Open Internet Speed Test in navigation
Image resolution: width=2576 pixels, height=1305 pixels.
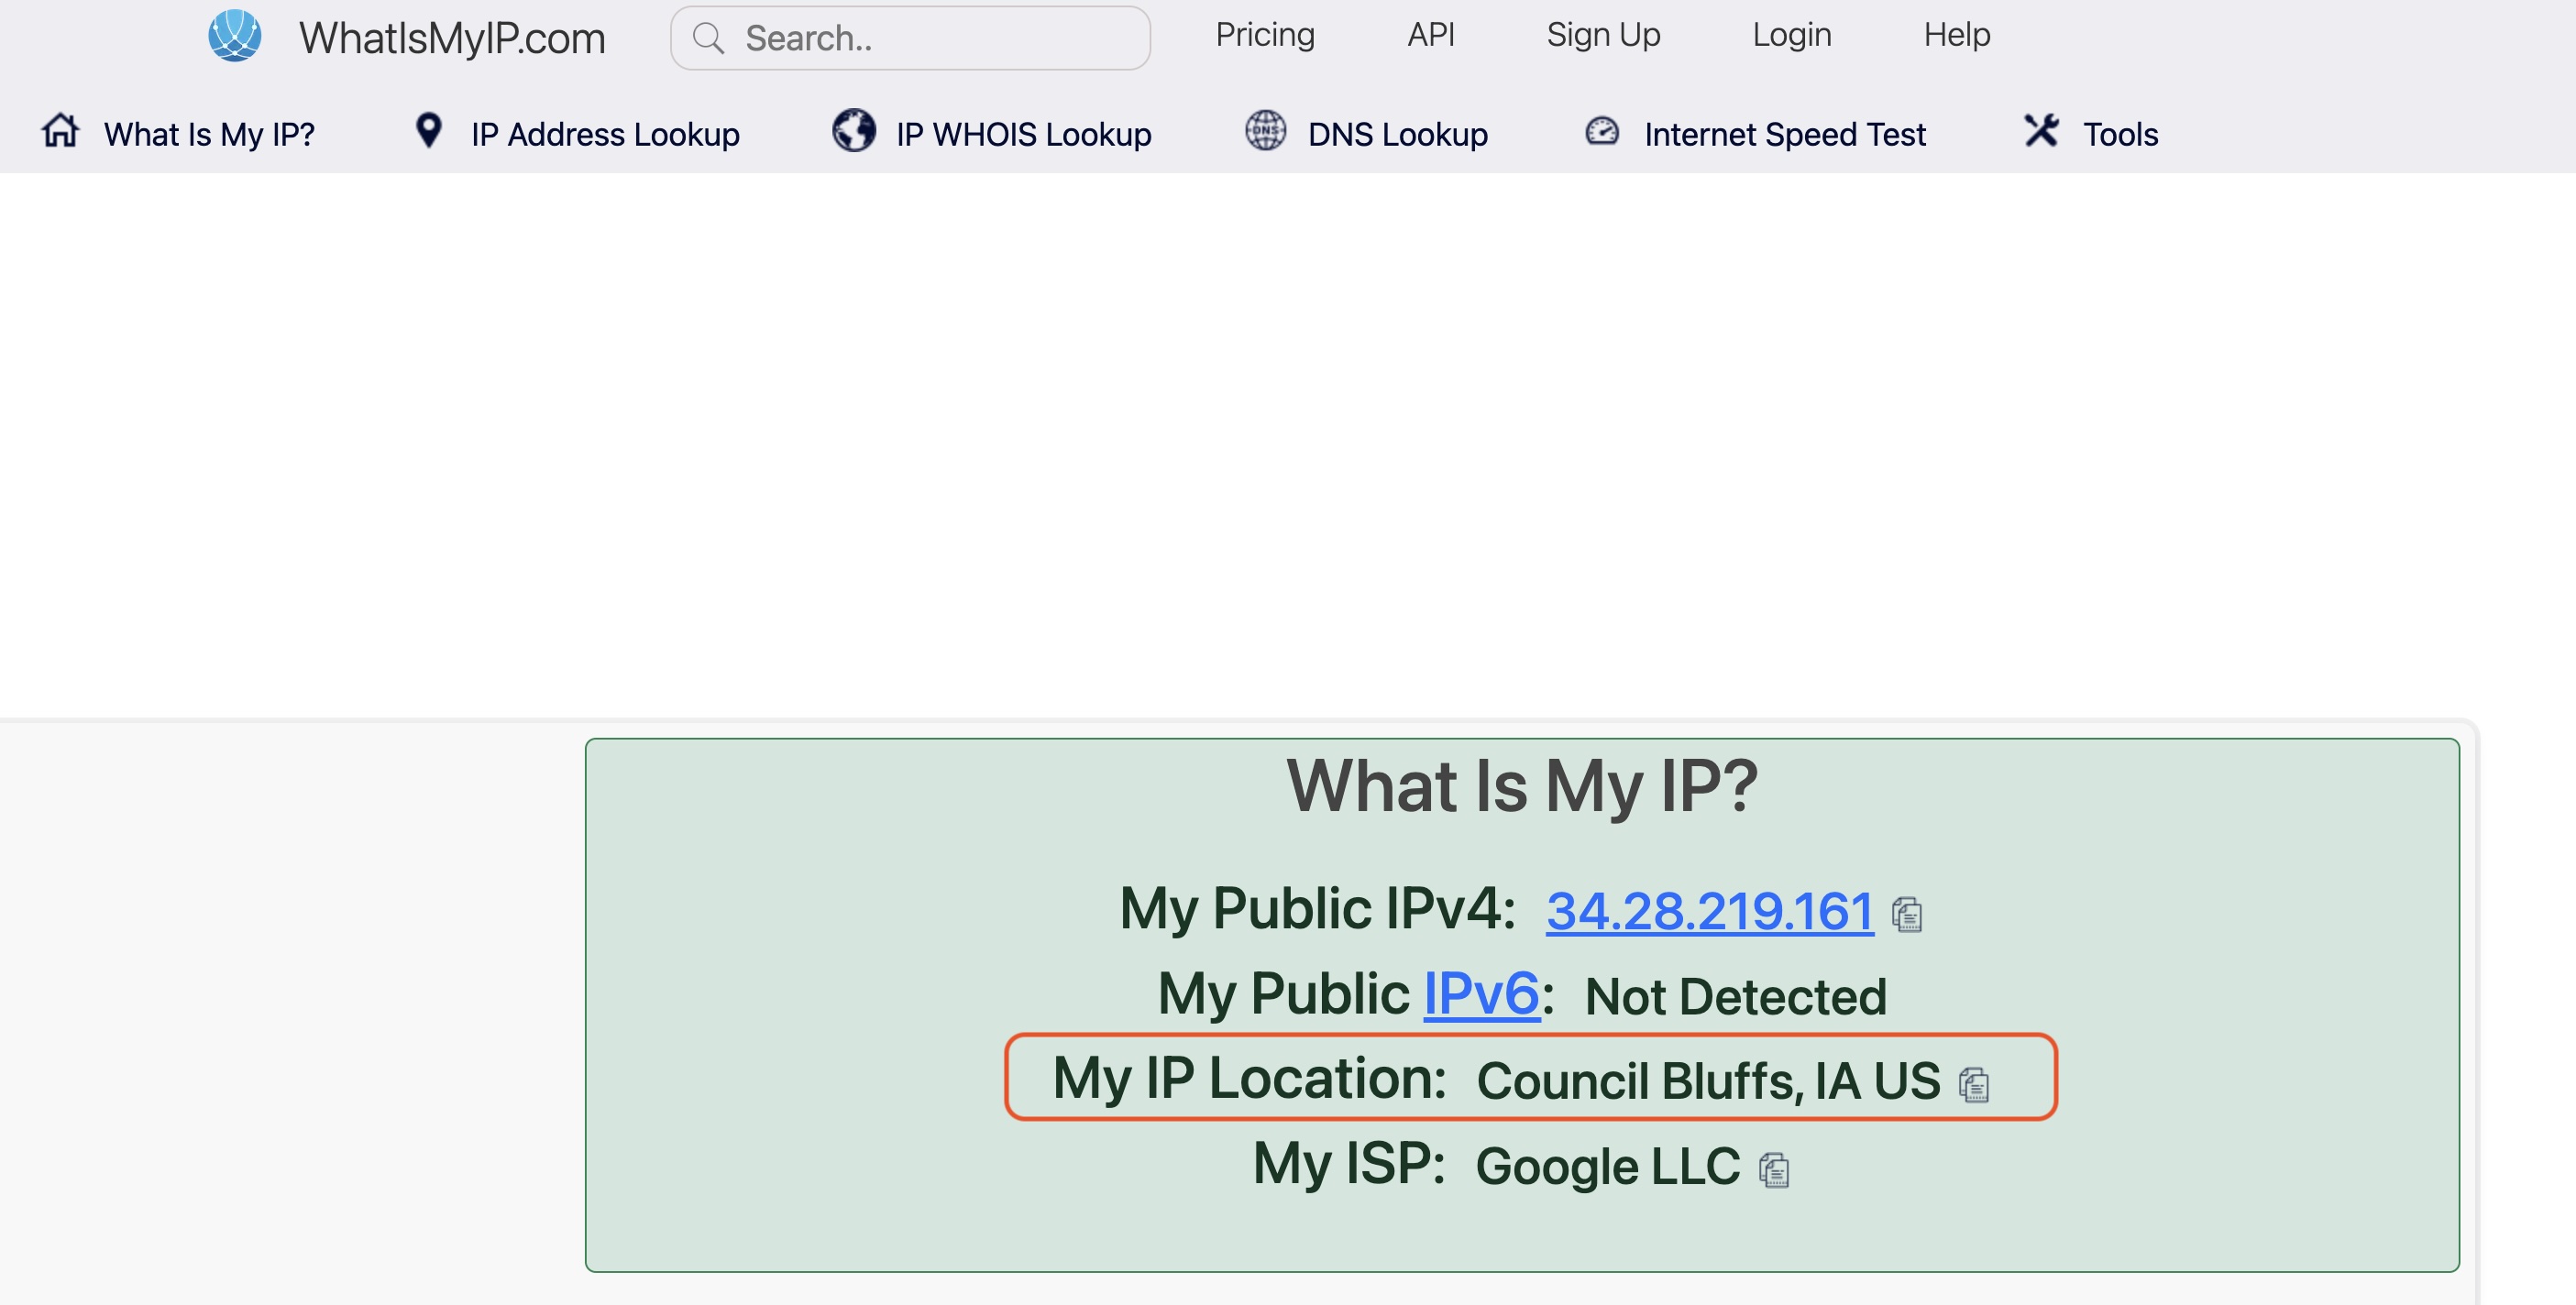(1784, 134)
